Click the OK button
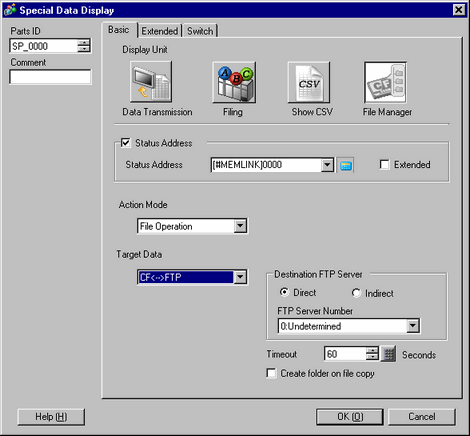This screenshot has width=470, height=436. point(350,417)
